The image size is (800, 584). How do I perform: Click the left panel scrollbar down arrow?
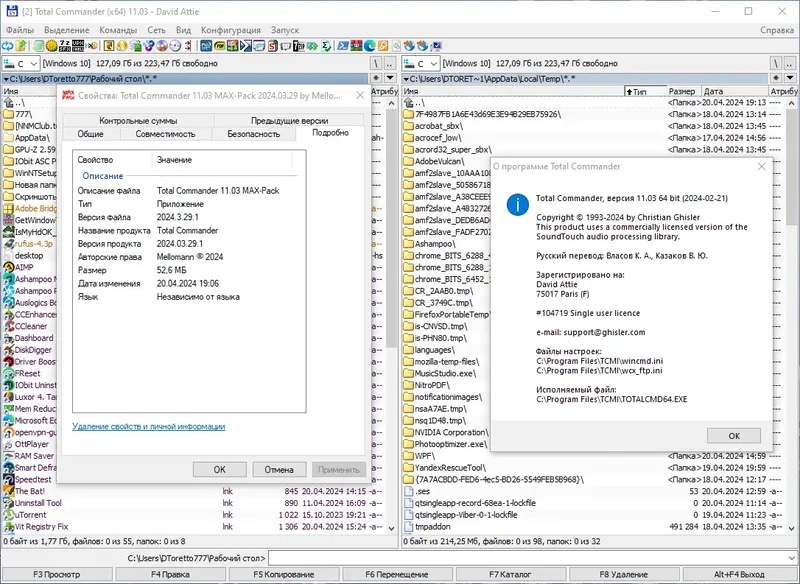coord(392,528)
